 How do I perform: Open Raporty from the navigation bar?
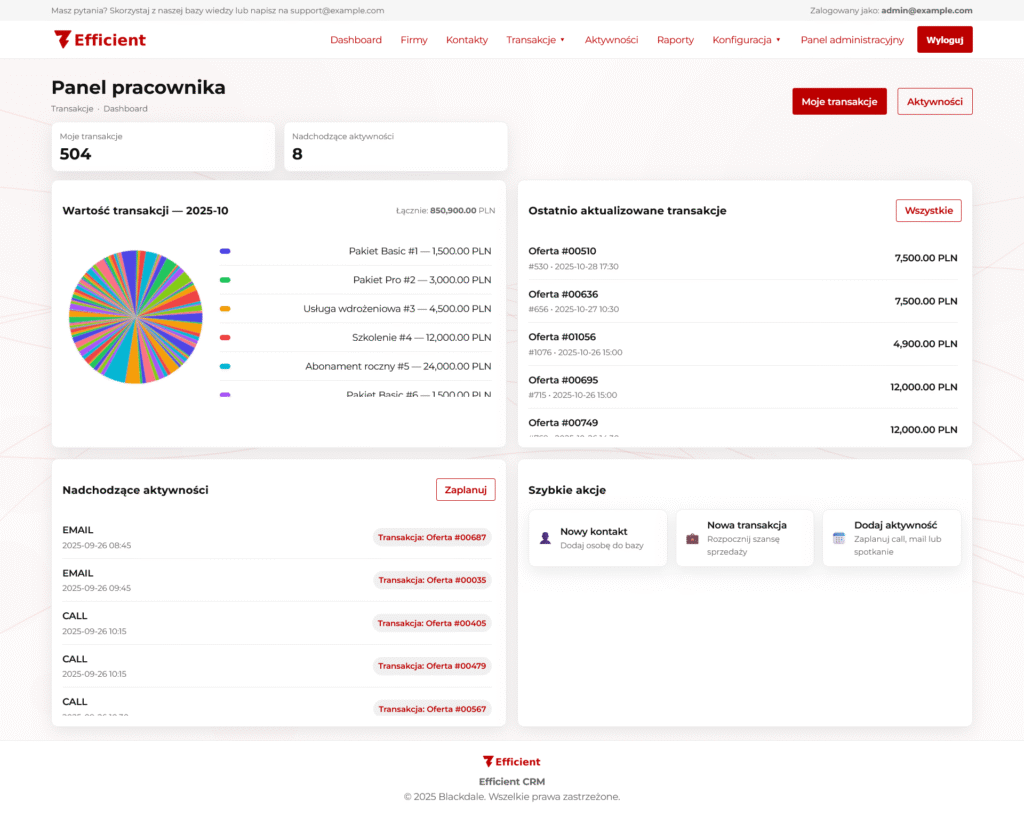[x=675, y=40]
